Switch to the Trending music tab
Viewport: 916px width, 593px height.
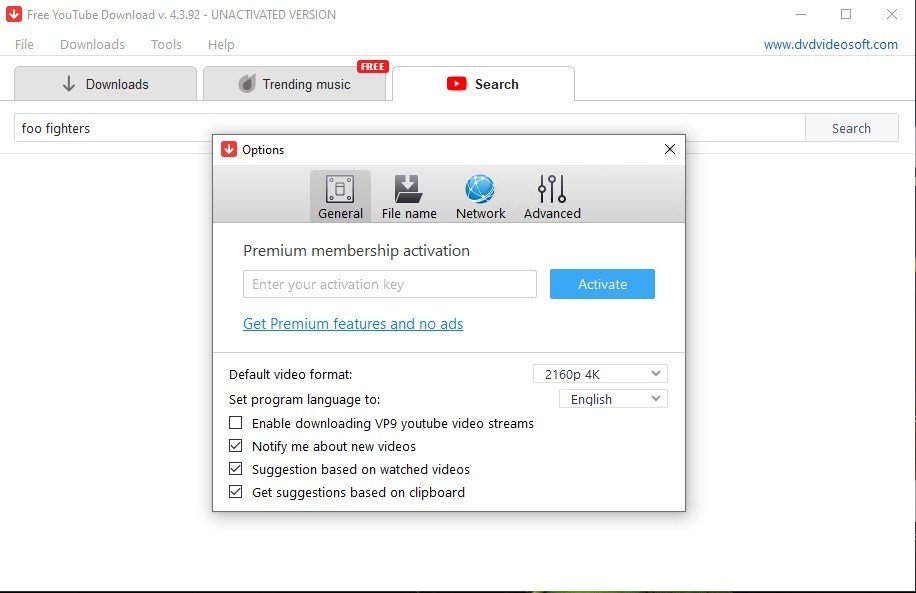[x=294, y=84]
